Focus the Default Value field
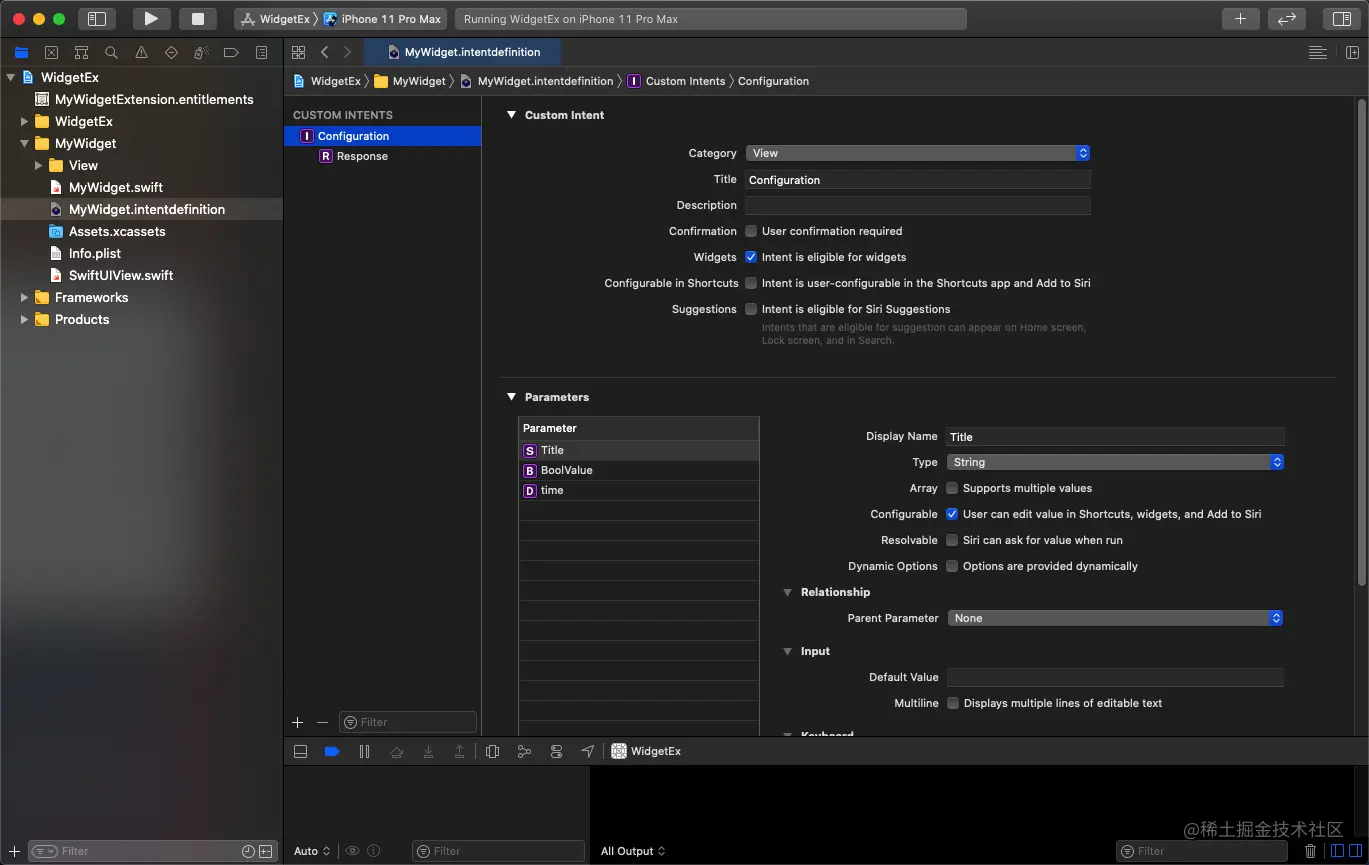 tap(1115, 677)
